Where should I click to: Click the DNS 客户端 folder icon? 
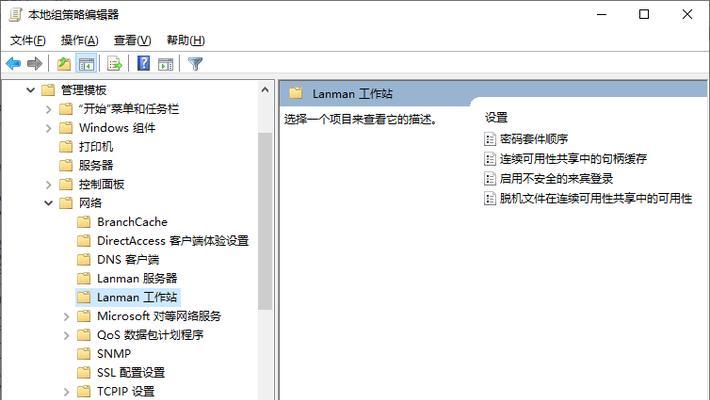coord(84,260)
